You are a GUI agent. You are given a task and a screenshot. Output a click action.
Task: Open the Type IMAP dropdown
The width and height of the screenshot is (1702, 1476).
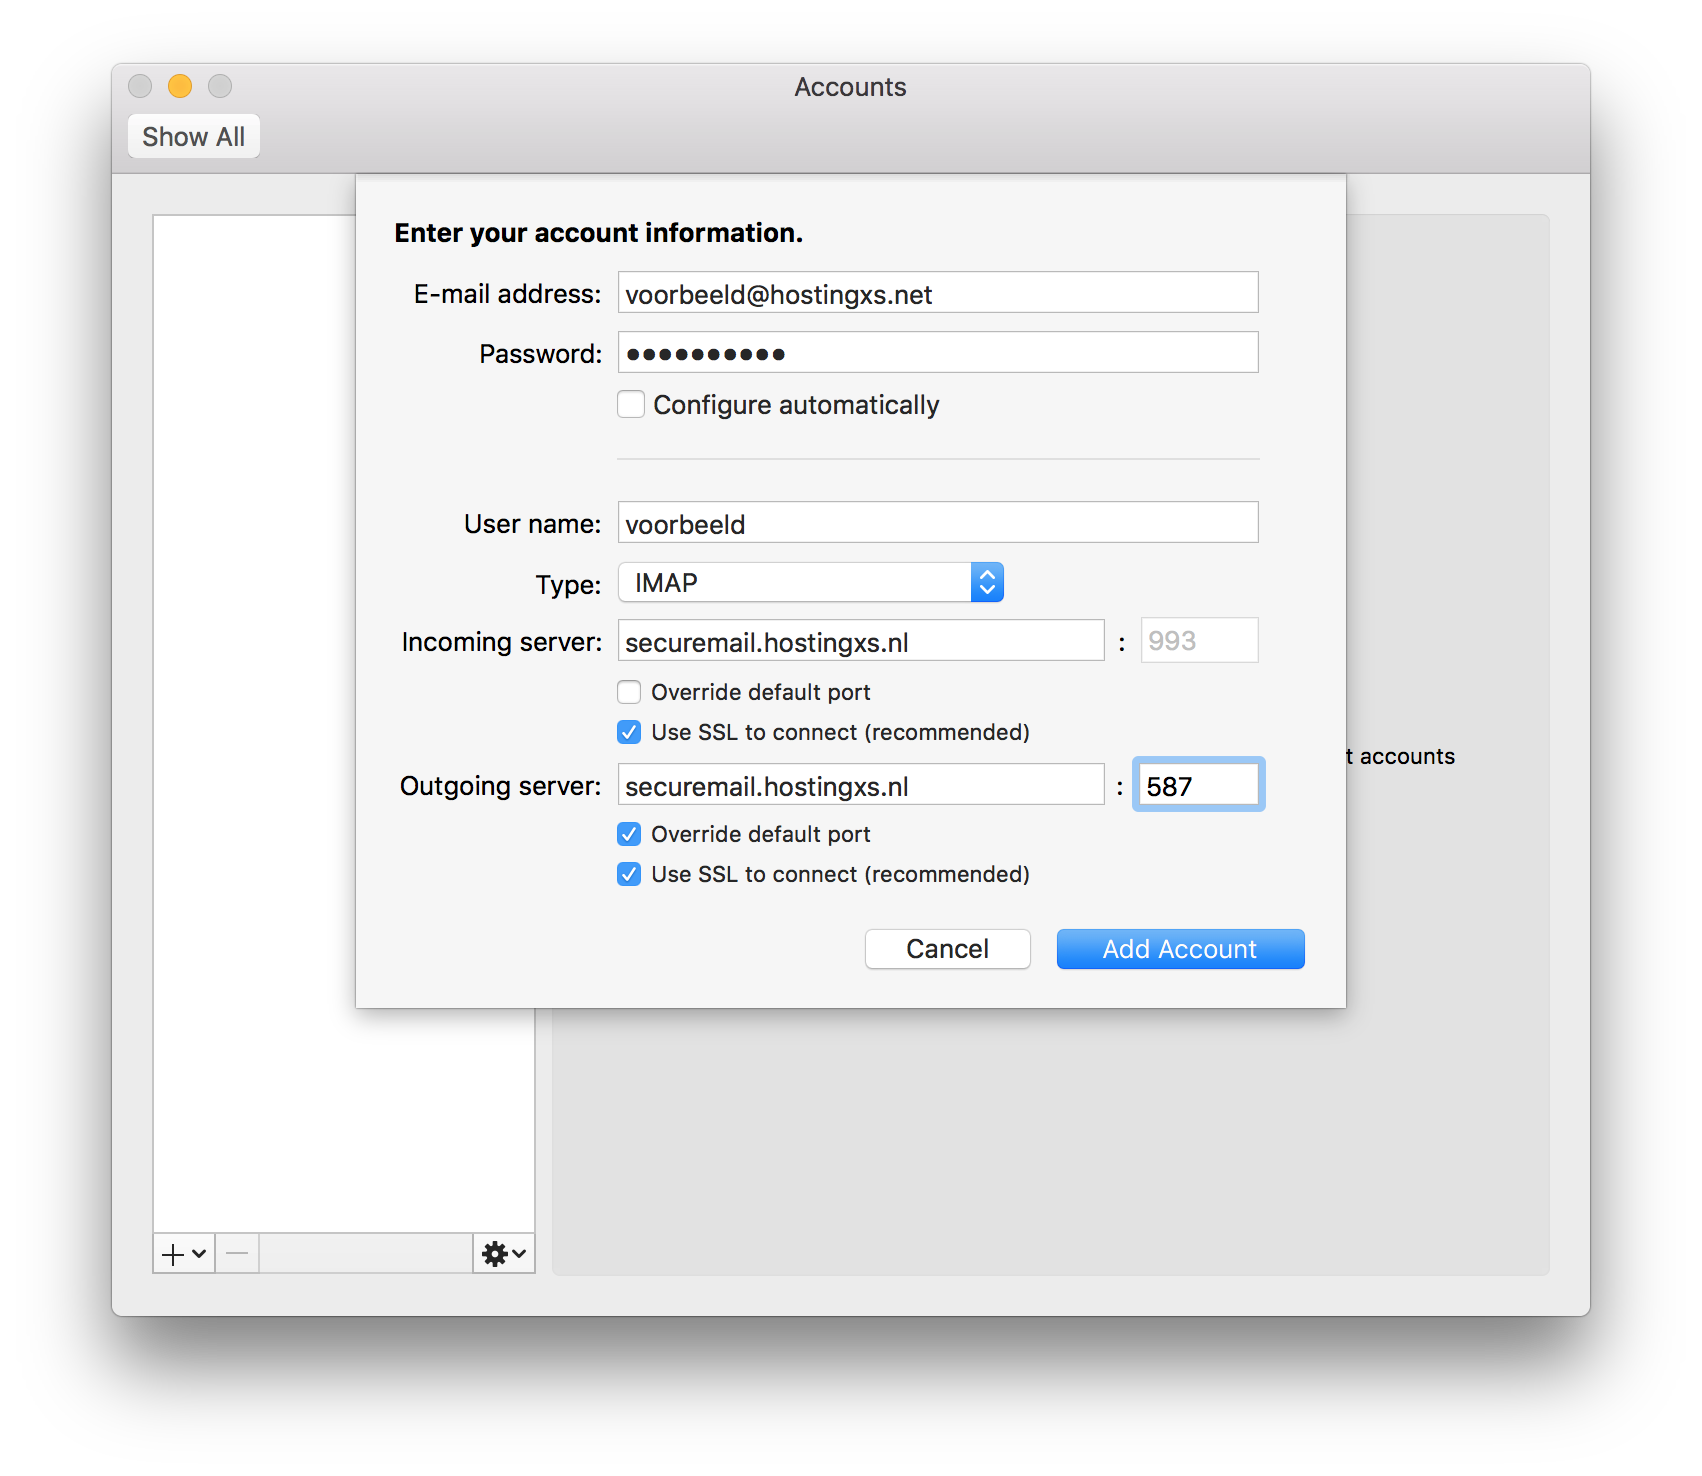click(x=811, y=582)
